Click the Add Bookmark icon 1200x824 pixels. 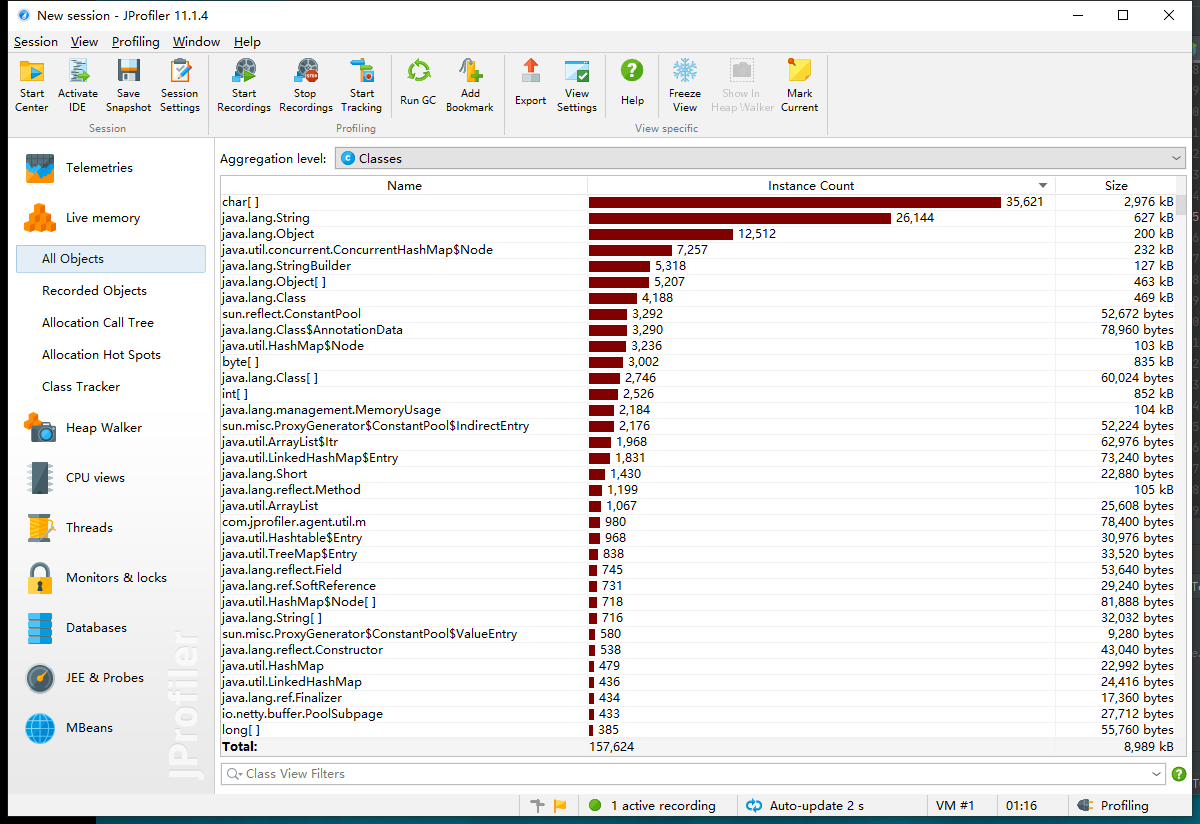tap(470, 85)
